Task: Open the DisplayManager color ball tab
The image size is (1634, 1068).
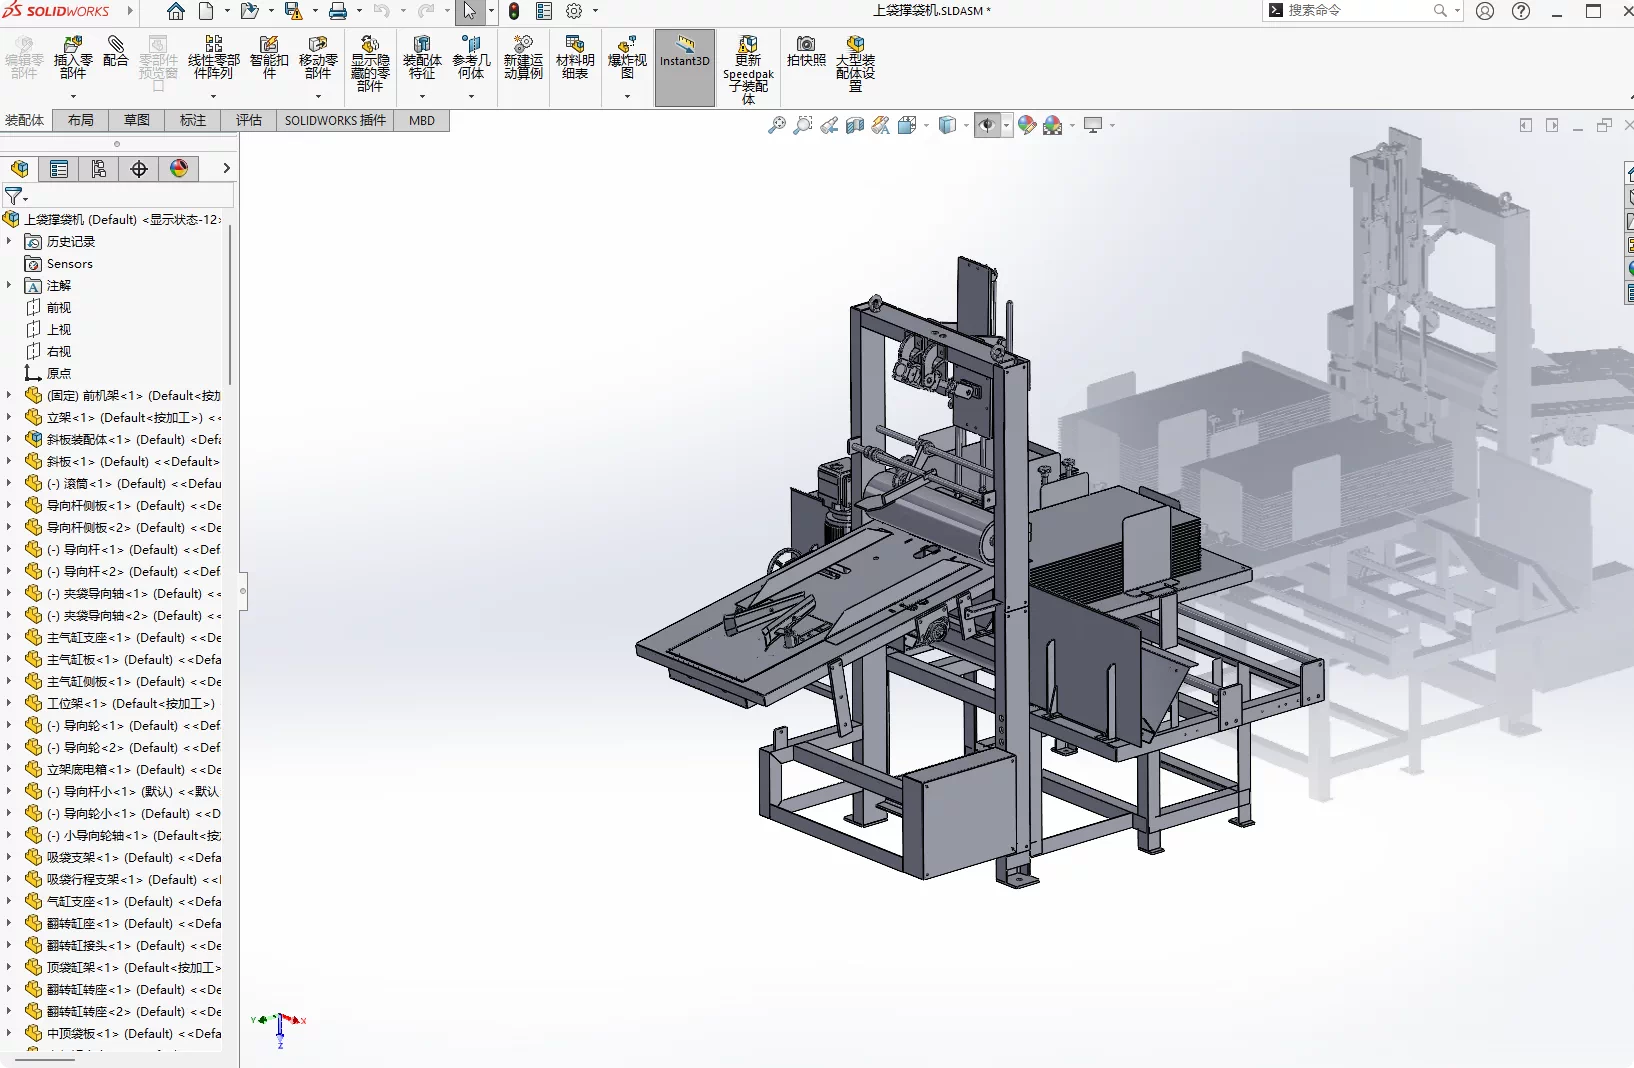Action: 179,169
